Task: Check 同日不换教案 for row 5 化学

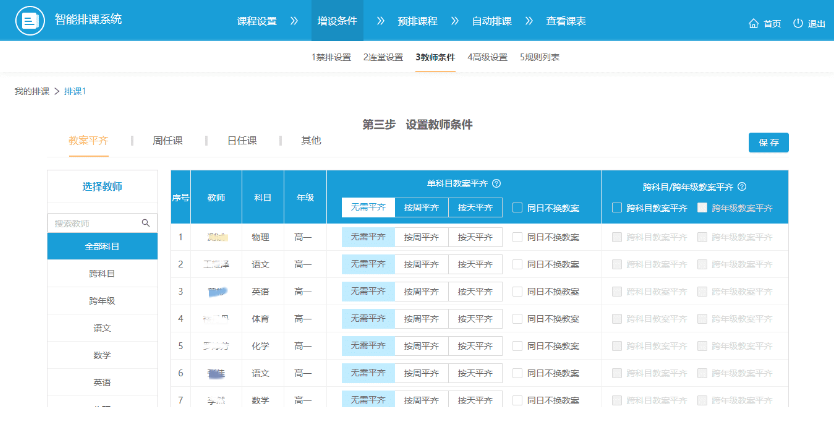Action: coord(518,346)
